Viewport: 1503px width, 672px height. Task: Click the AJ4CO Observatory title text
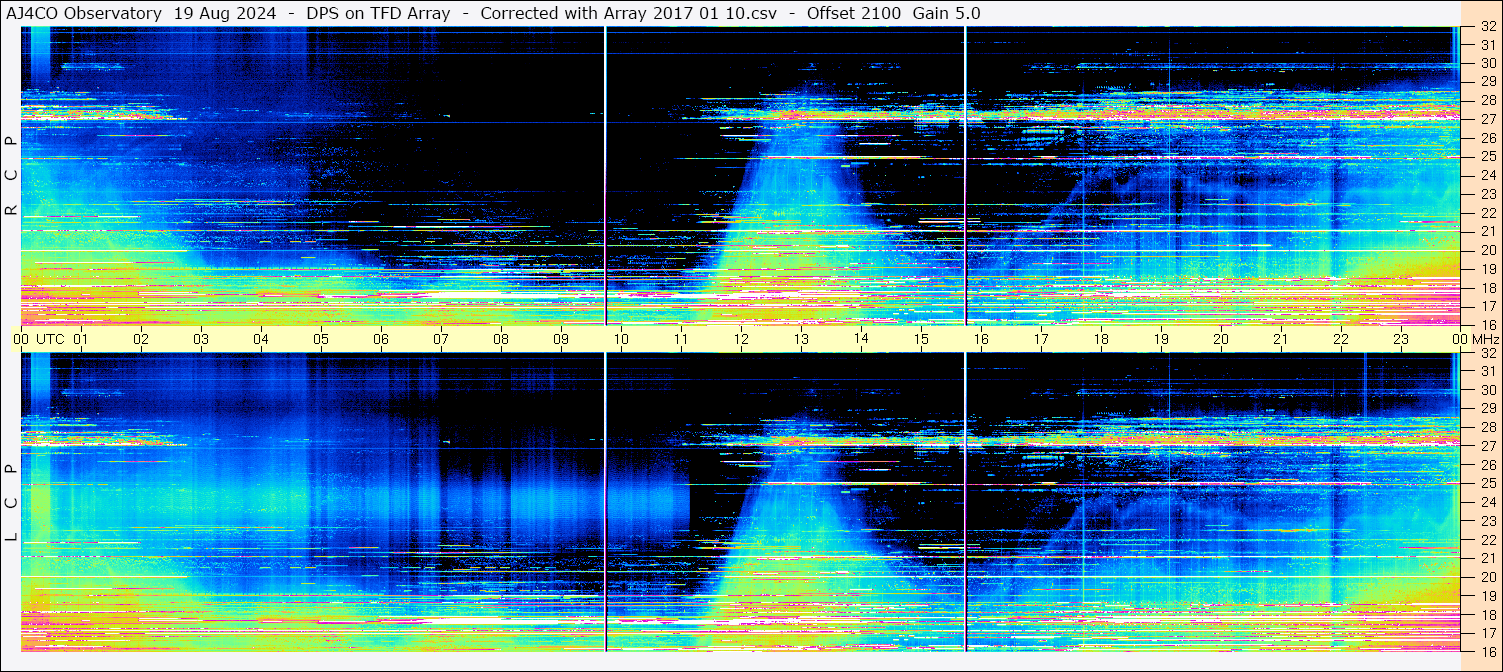[82, 13]
